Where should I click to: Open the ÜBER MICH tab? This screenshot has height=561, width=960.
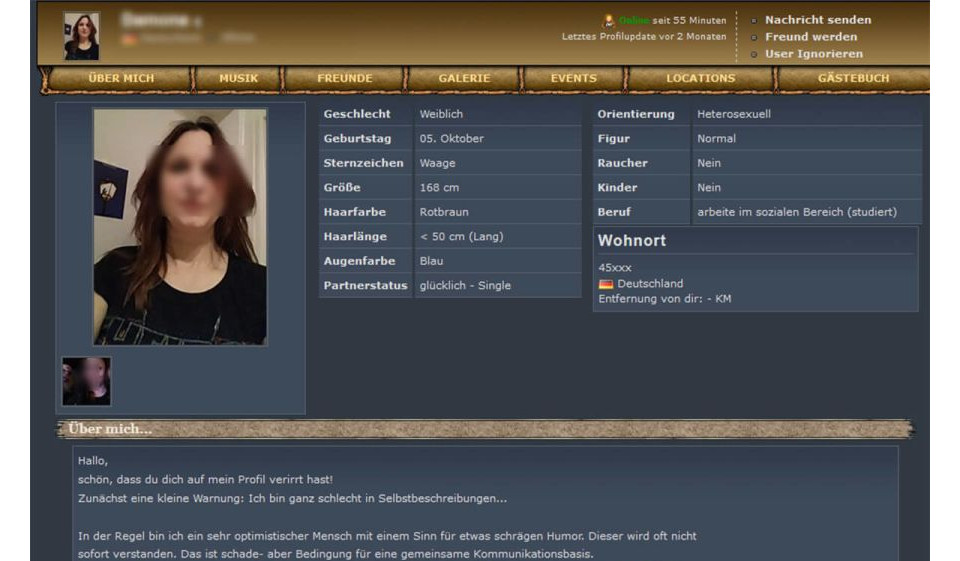point(121,78)
